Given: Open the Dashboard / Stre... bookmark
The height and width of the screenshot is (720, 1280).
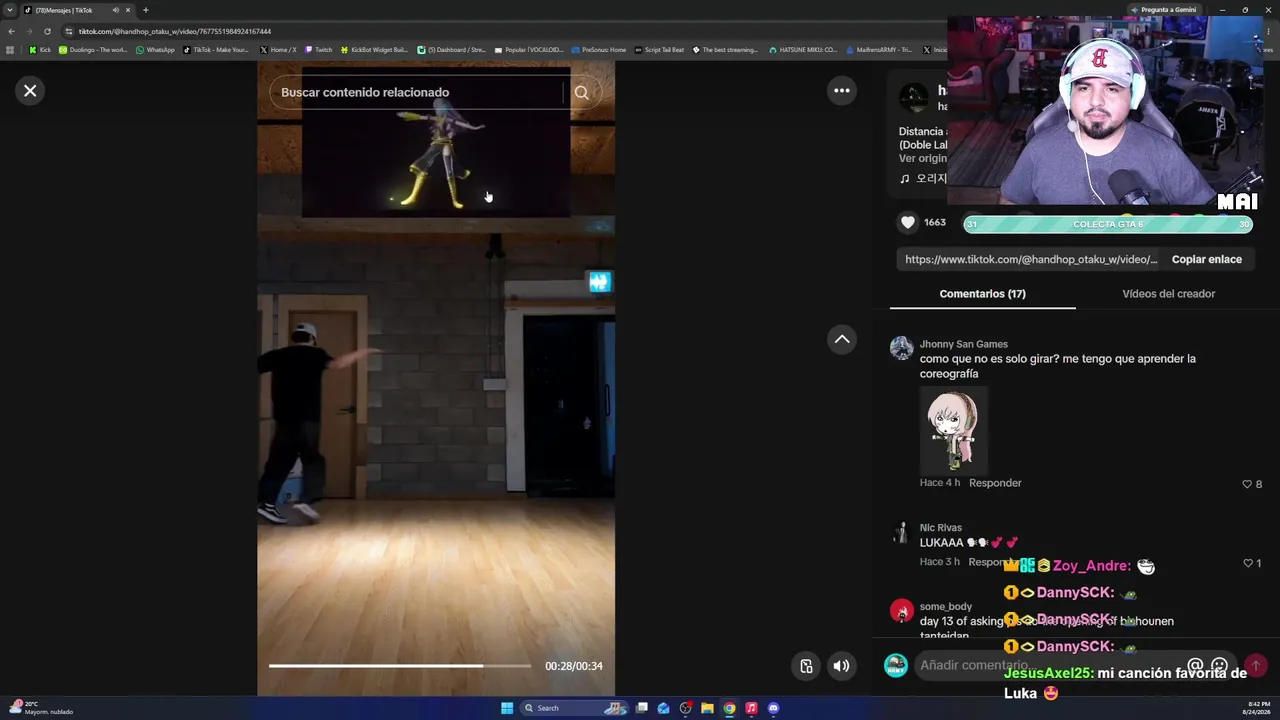Looking at the screenshot, I should [451, 49].
